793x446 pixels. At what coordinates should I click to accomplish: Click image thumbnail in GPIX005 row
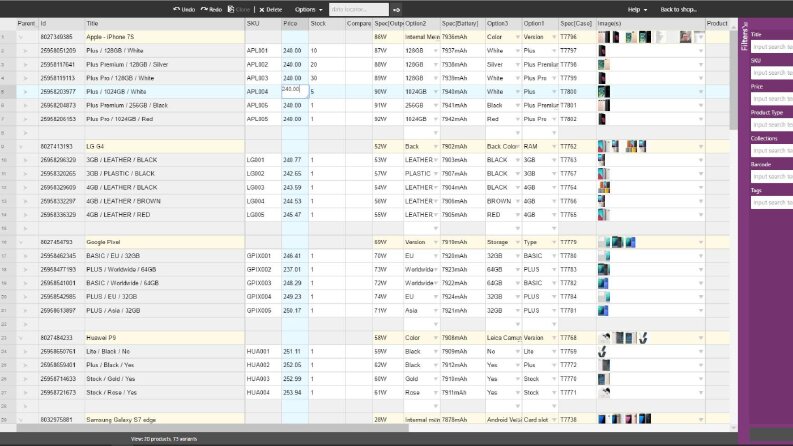tap(603, 310)
